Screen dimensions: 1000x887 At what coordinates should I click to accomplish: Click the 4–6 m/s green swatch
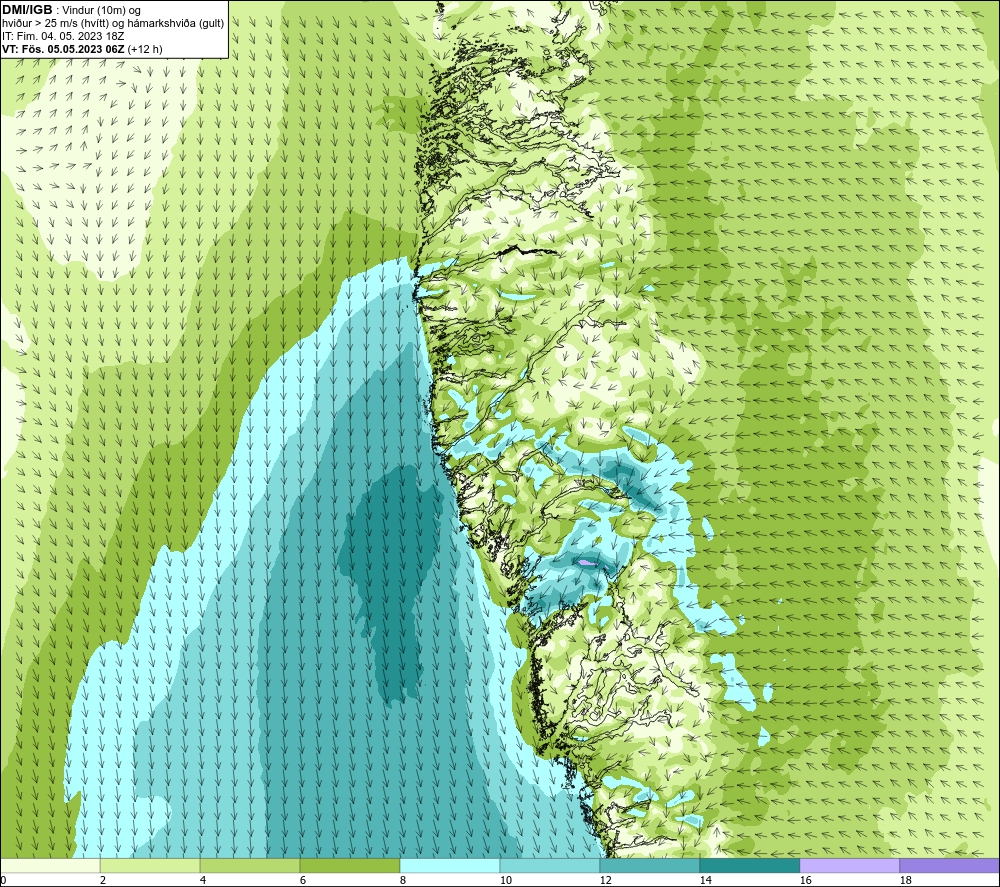pos(250,865)
